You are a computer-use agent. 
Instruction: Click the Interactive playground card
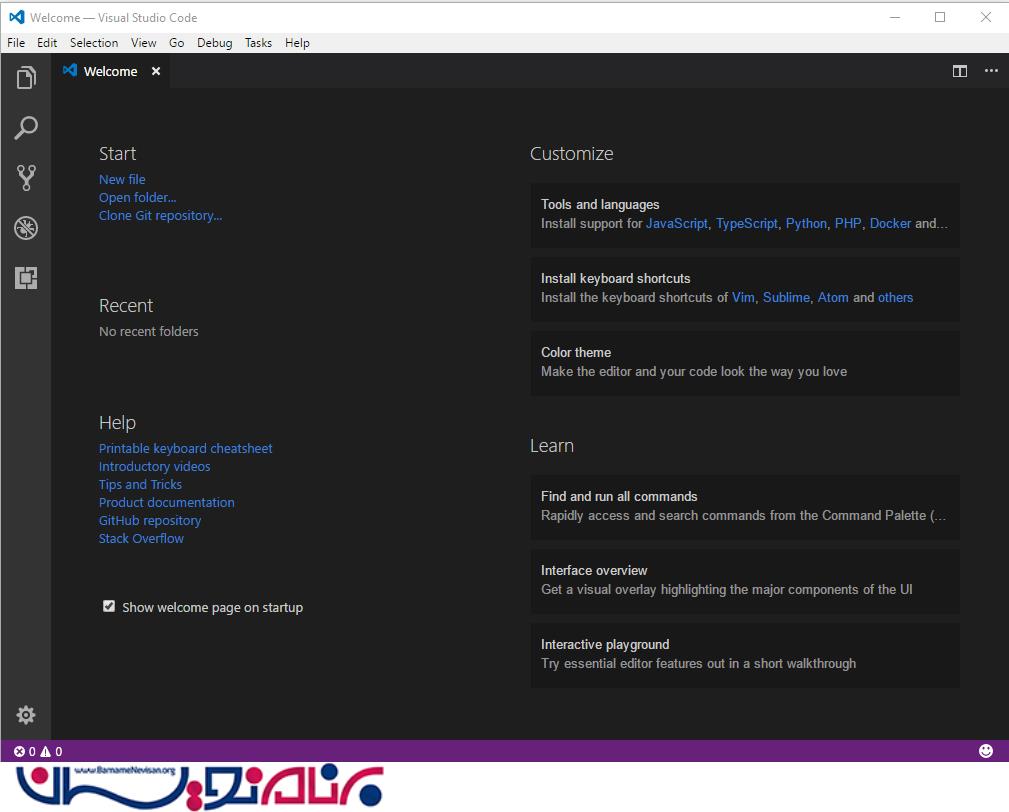(x=745, y=654)
